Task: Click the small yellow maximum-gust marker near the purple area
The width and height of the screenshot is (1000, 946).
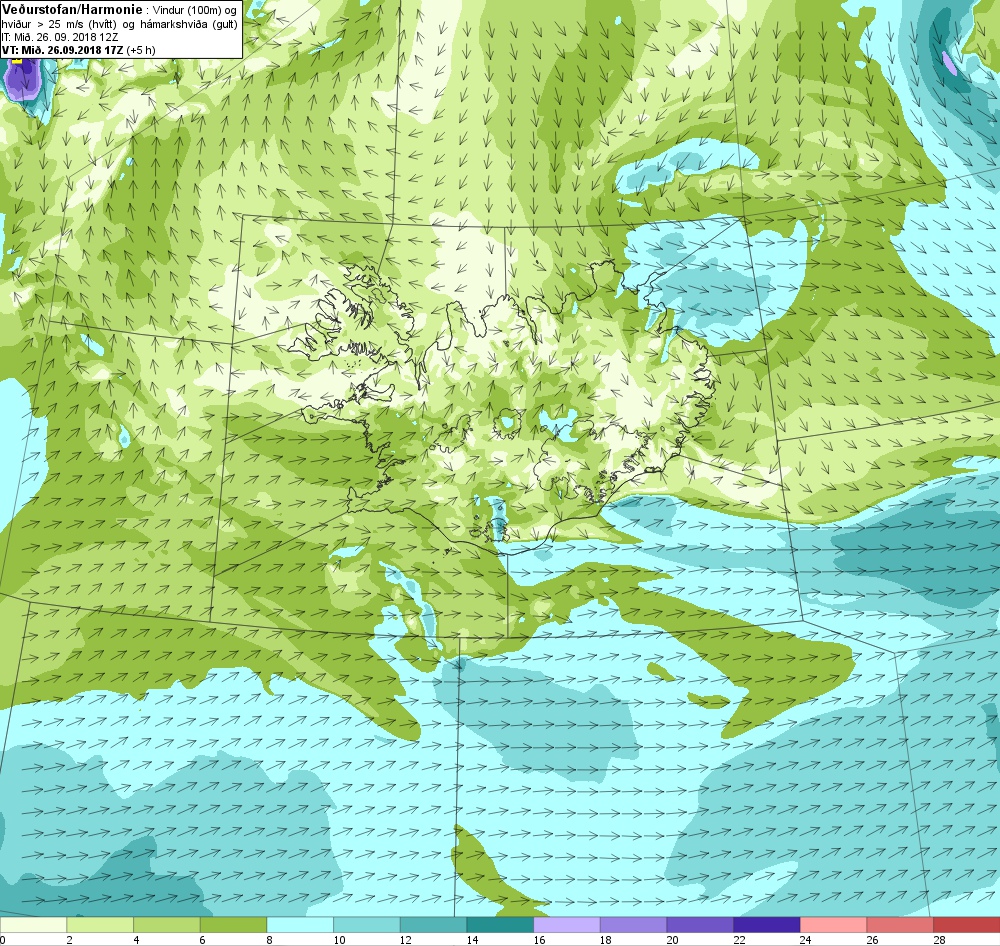Action: pyautogui.click(x=17, y=61)
